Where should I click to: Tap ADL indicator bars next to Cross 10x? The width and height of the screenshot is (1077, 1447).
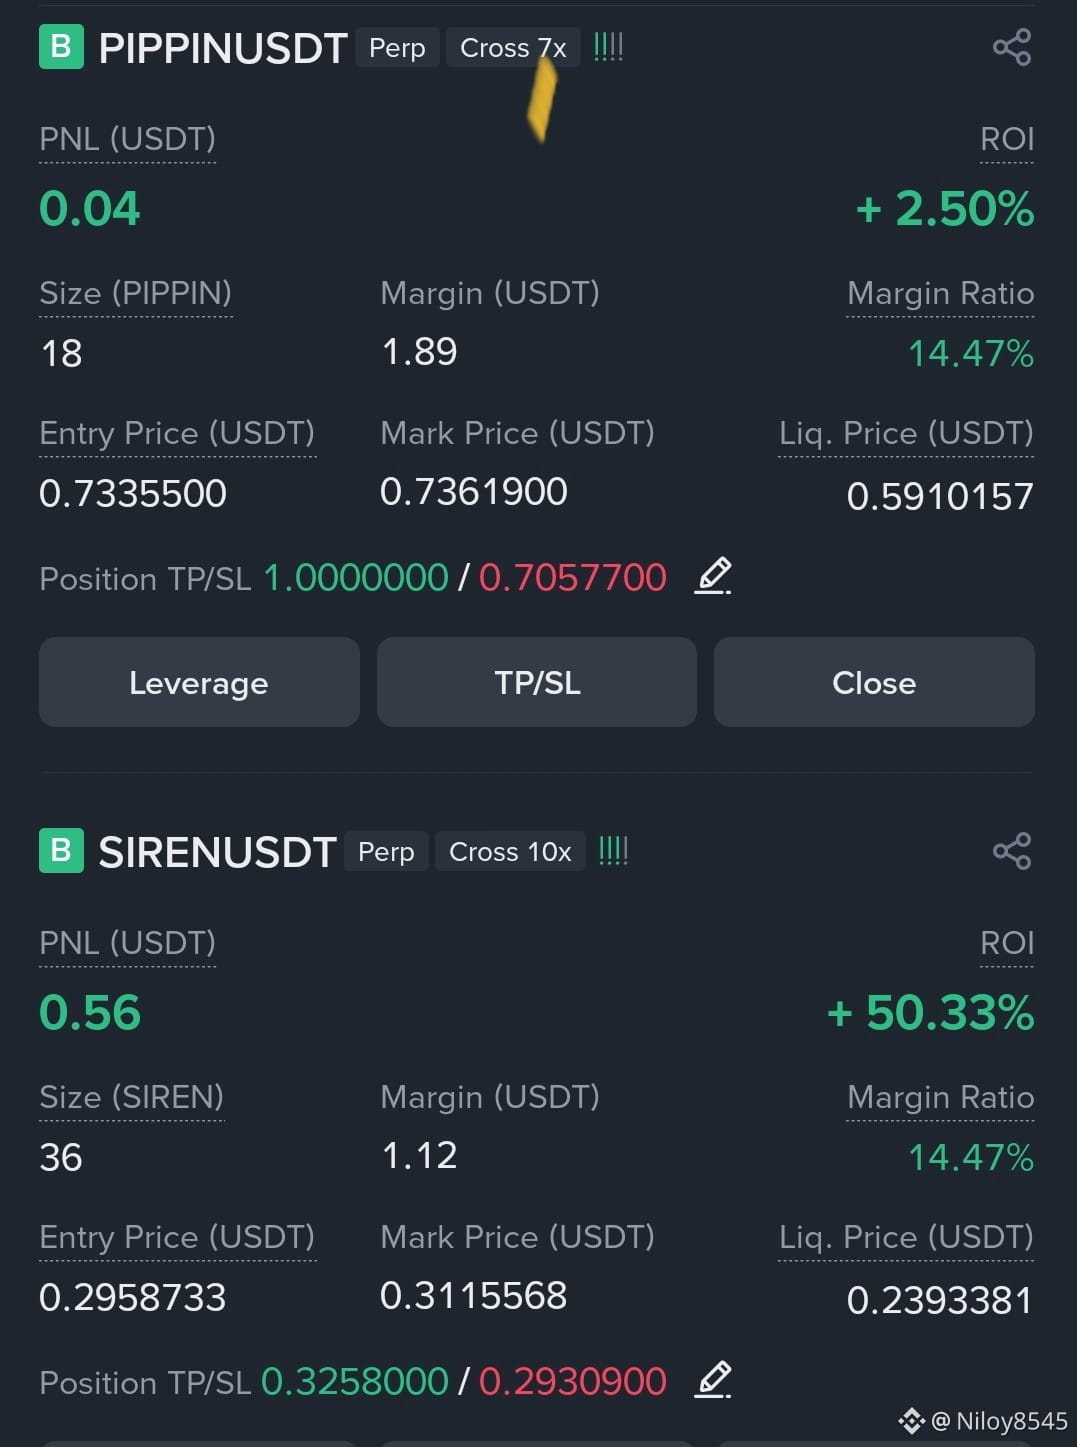click(x=613, y=851)
